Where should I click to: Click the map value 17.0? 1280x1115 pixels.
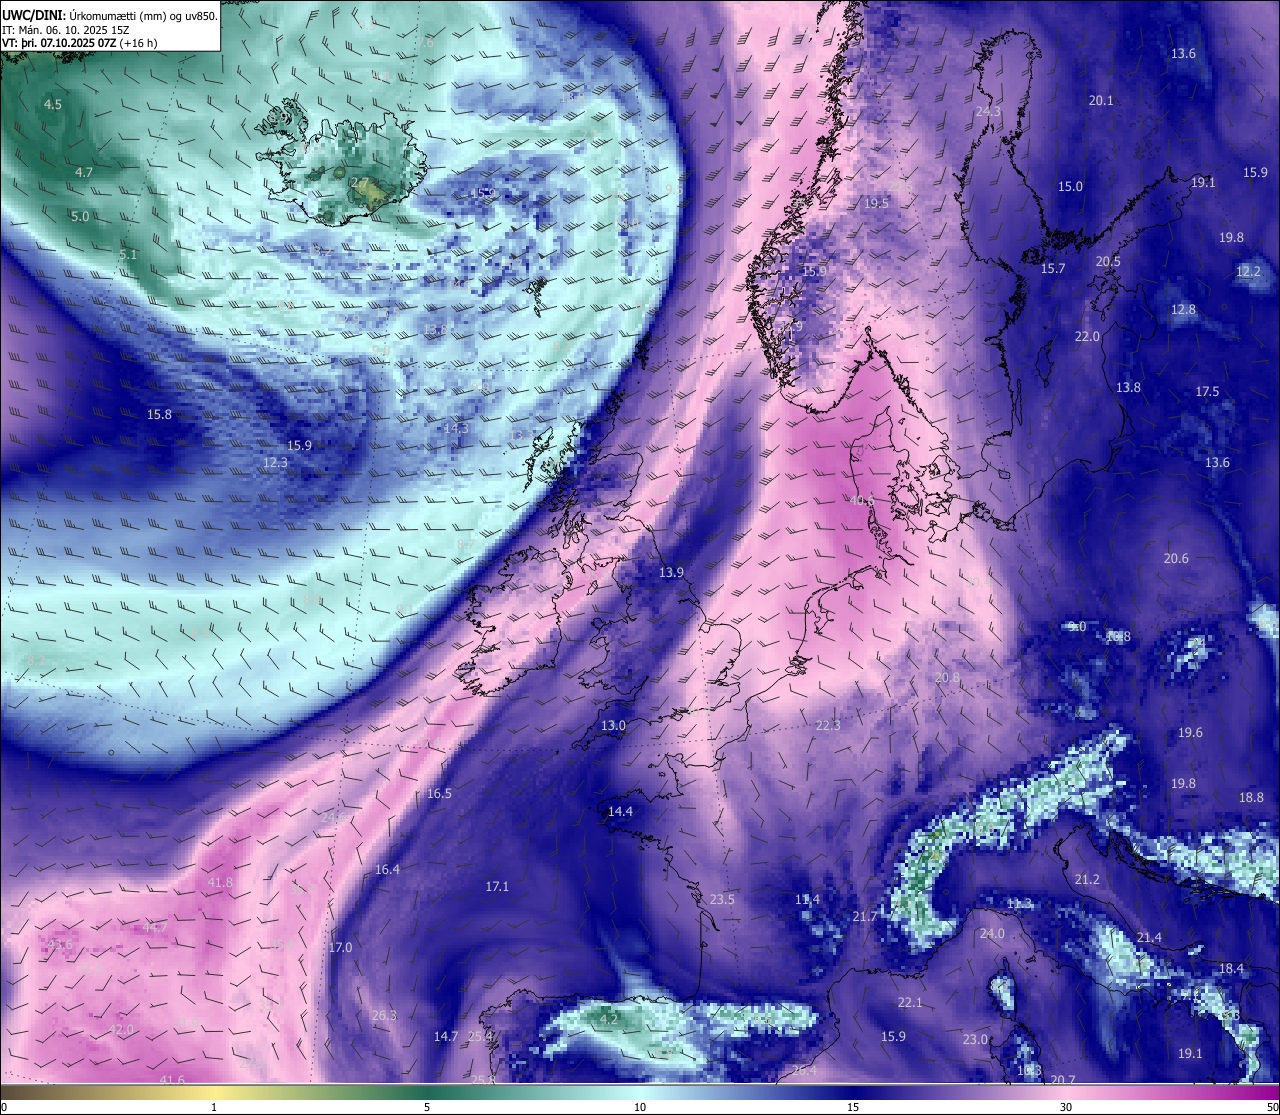(341, 947)
